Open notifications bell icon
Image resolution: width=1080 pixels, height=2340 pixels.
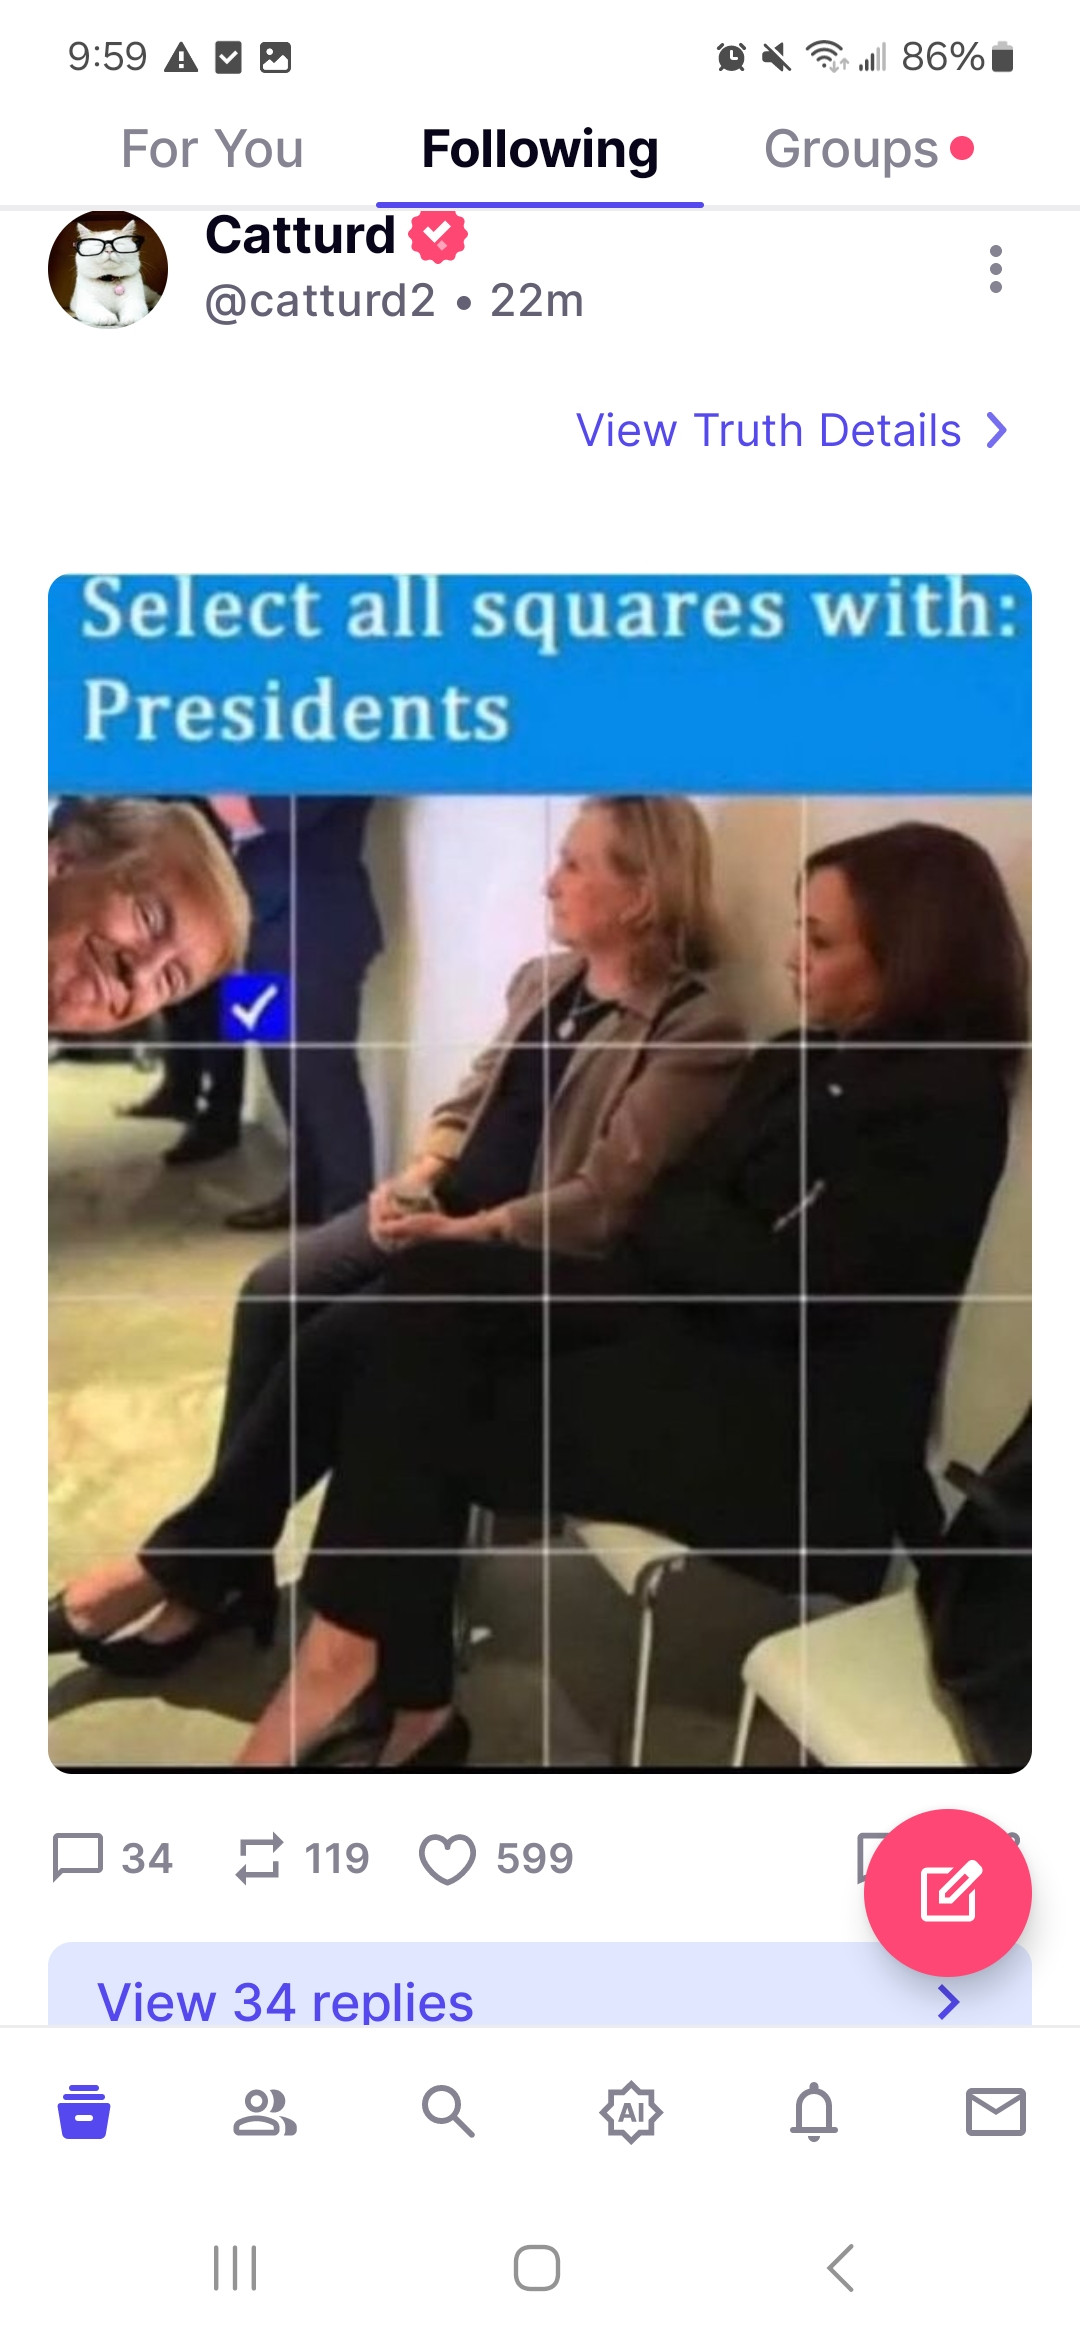pos(814,2111)
